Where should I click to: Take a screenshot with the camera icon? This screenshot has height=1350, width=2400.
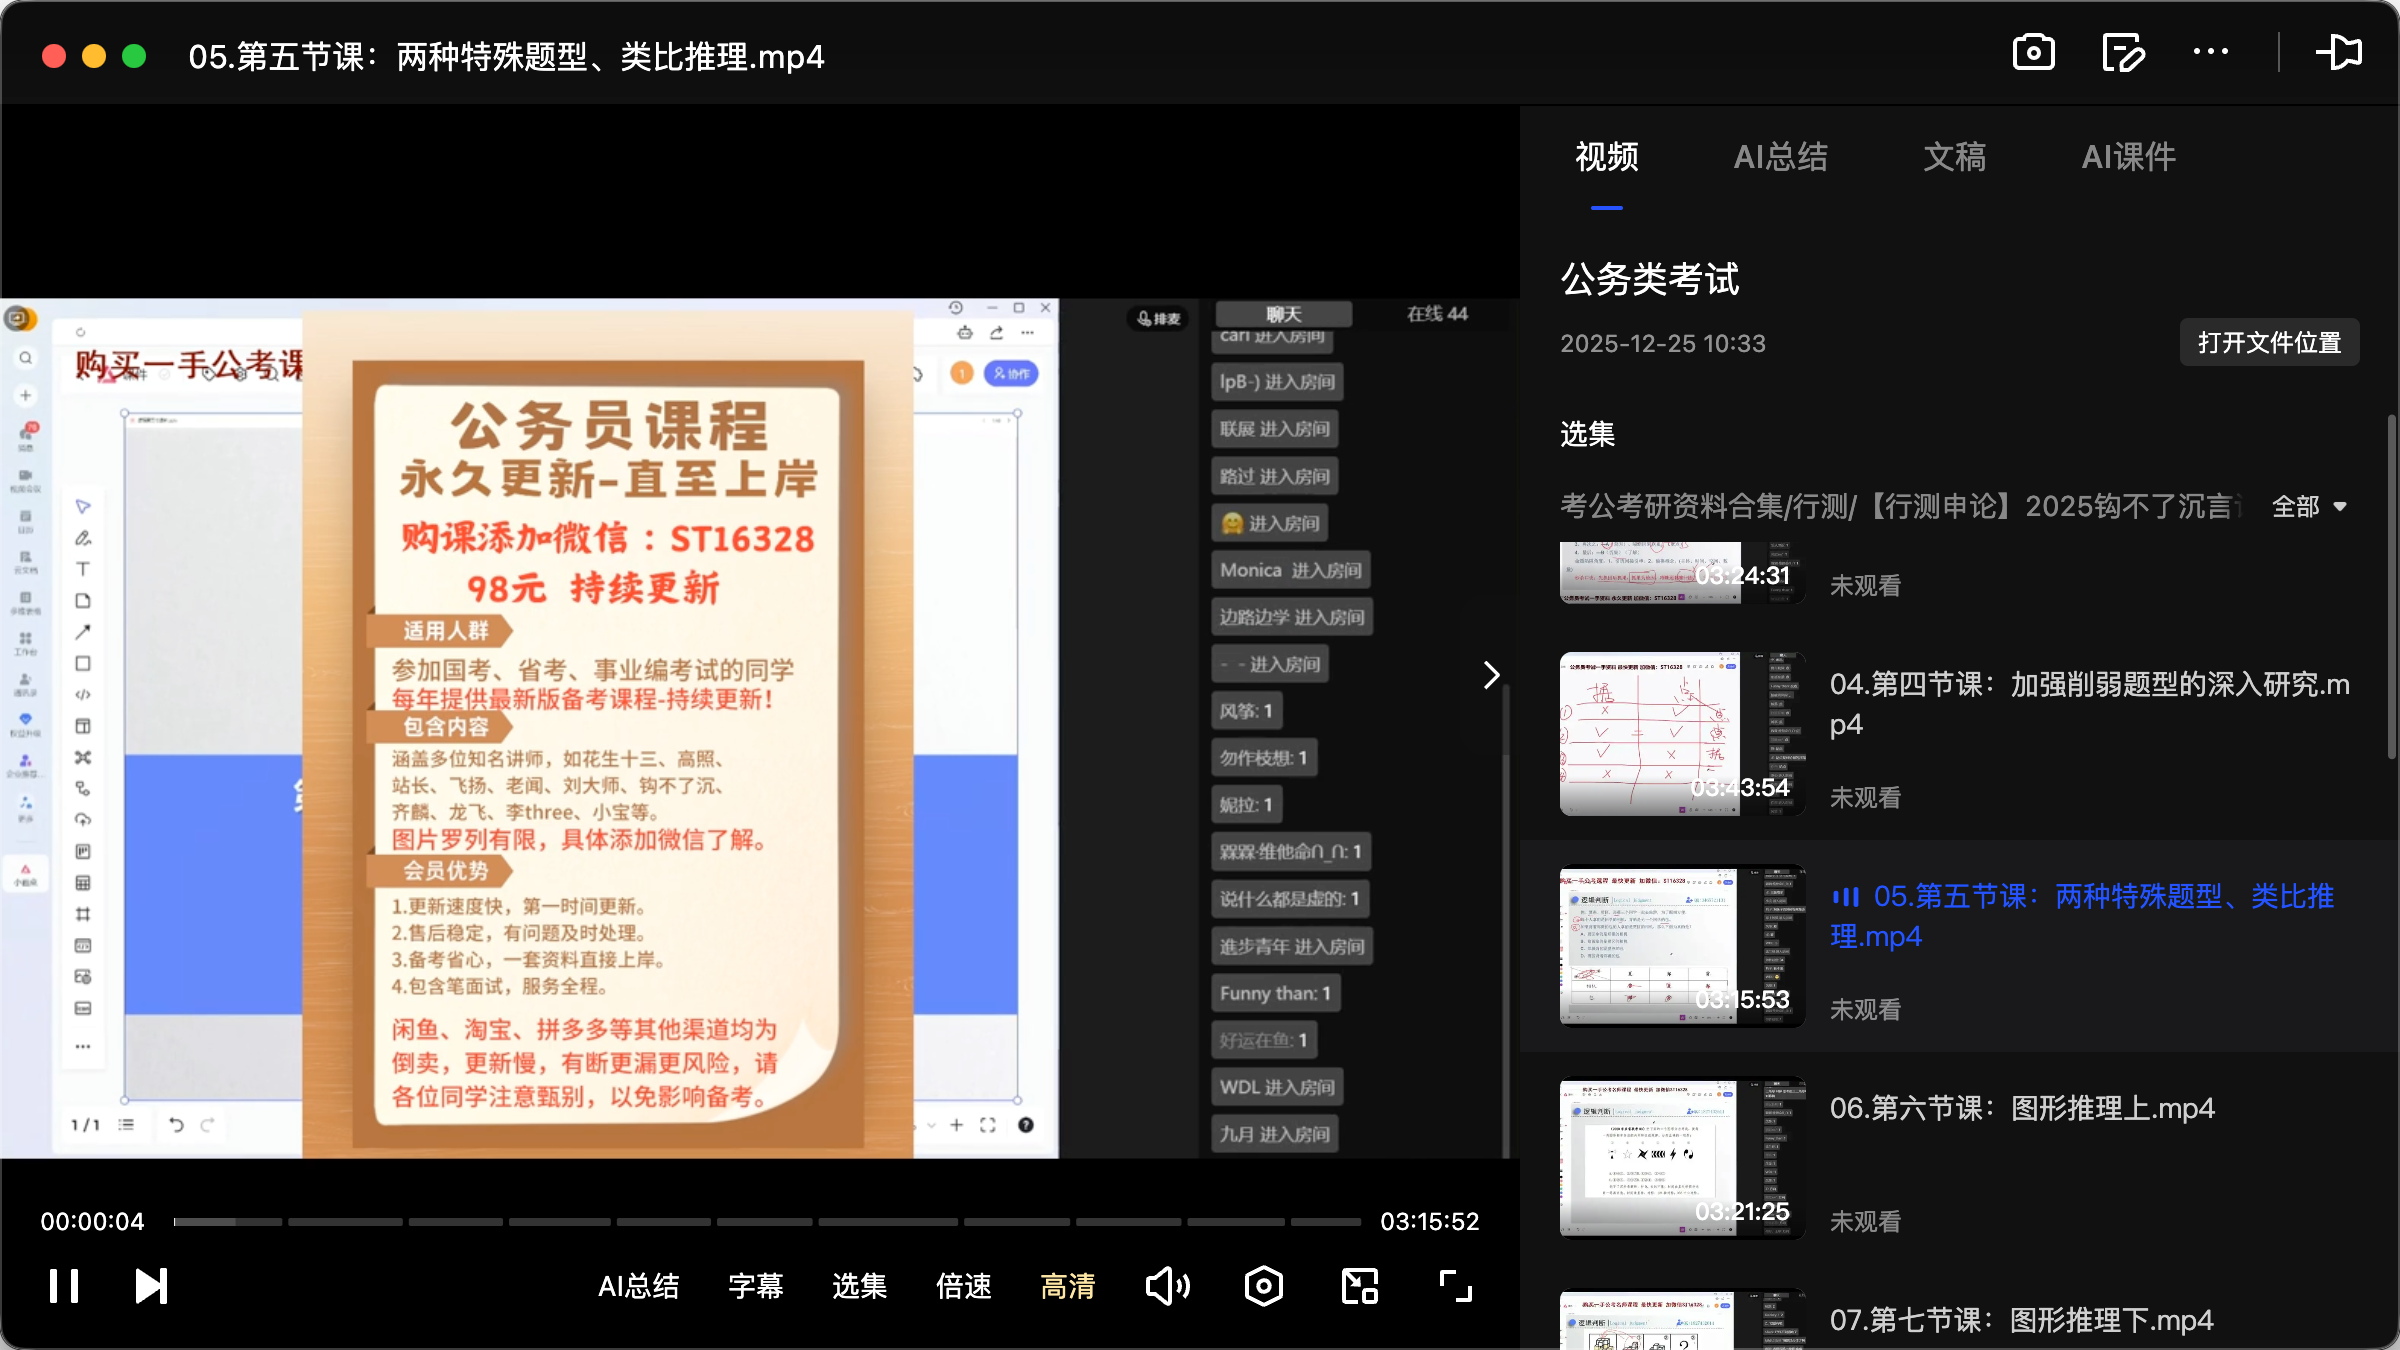tap(2035, 52)
